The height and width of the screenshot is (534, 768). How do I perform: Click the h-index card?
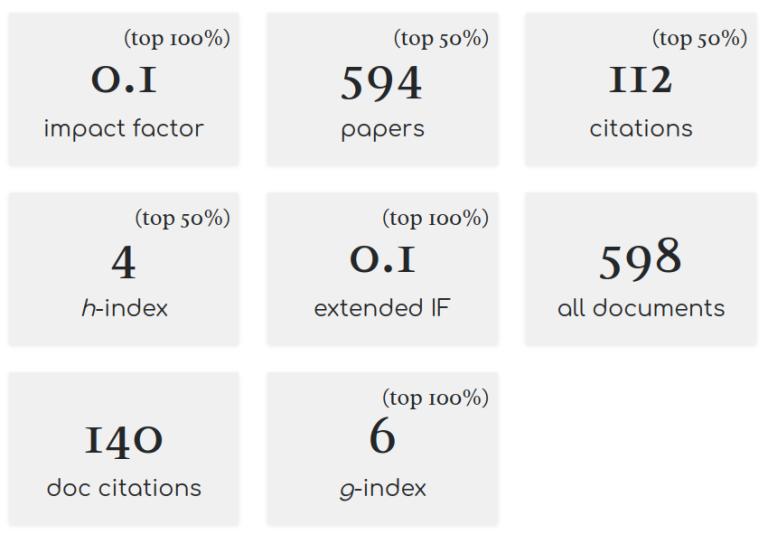point(124,269)
